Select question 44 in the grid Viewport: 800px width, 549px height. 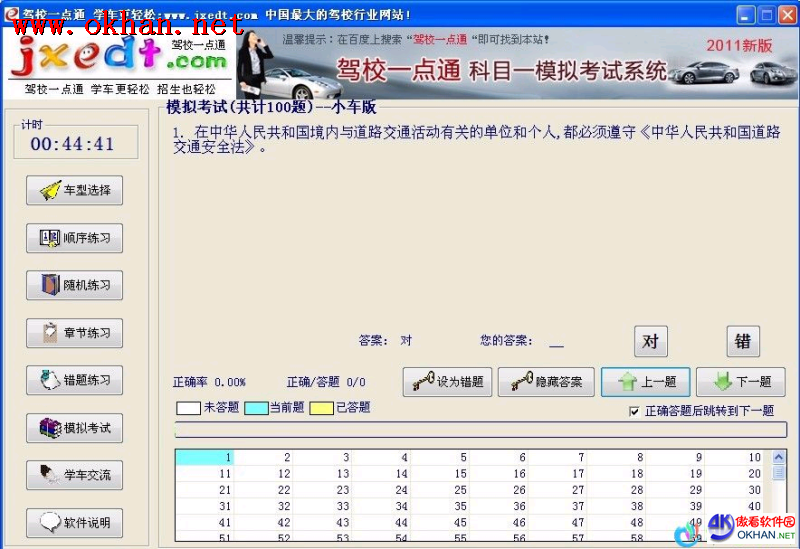381,523
